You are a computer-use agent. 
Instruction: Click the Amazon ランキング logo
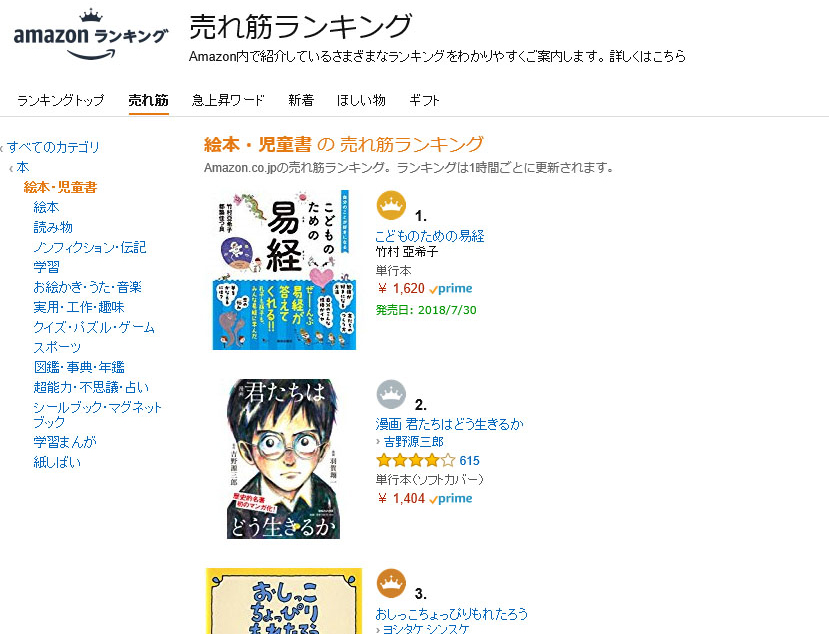click(x=90, y=35)
